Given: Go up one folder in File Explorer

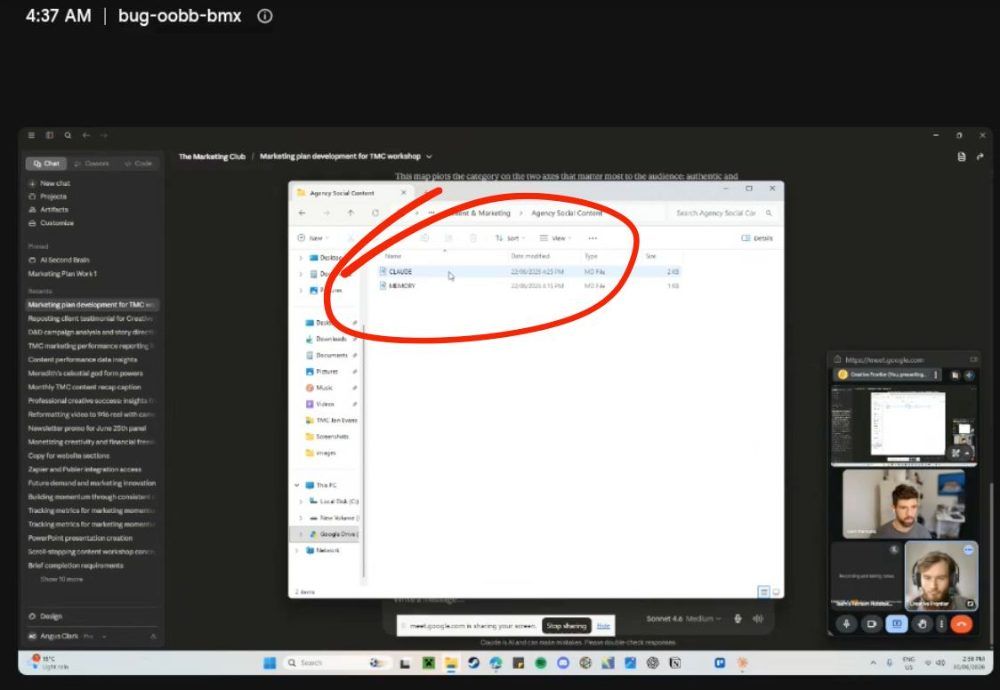Looking at the screenshot, I should pos(351,213).
